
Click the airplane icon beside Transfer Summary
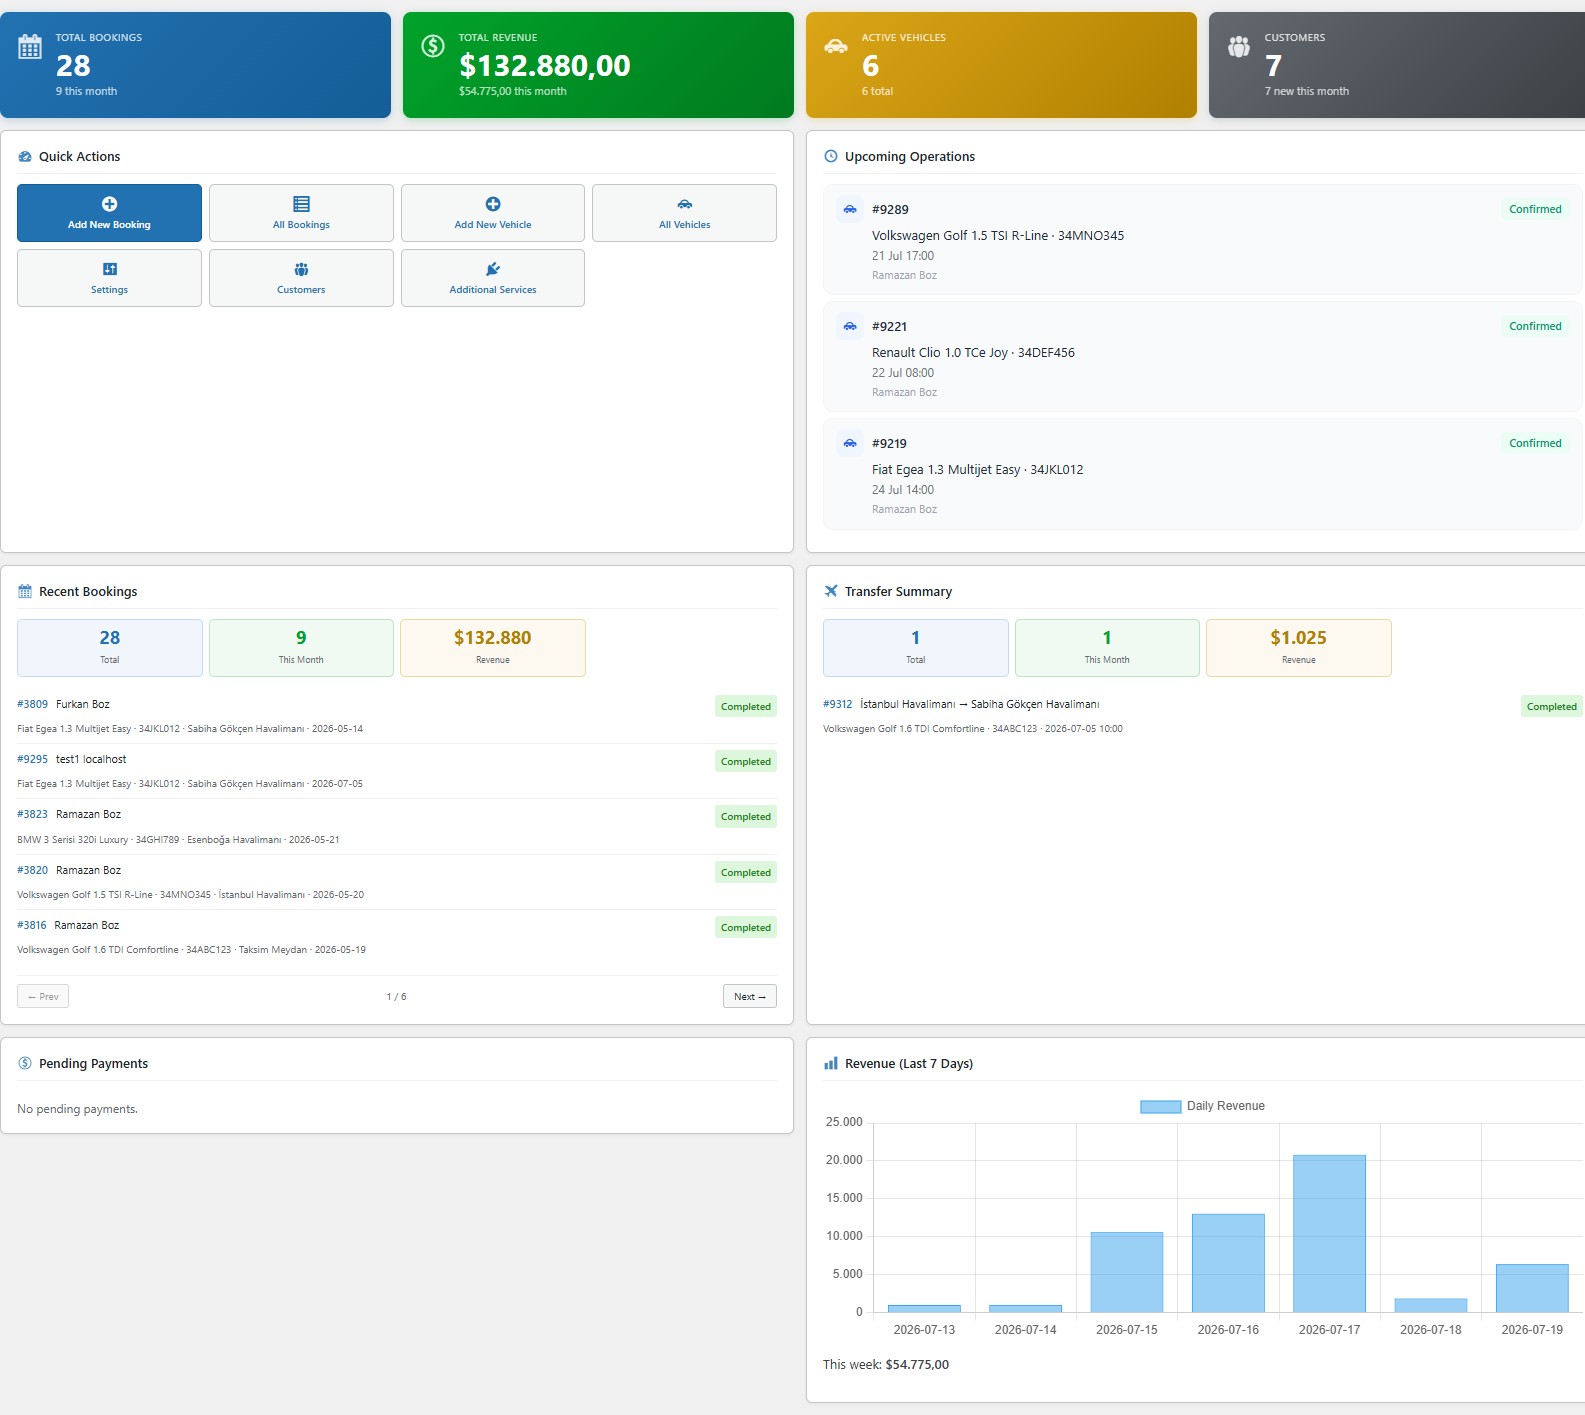(831, 591)
